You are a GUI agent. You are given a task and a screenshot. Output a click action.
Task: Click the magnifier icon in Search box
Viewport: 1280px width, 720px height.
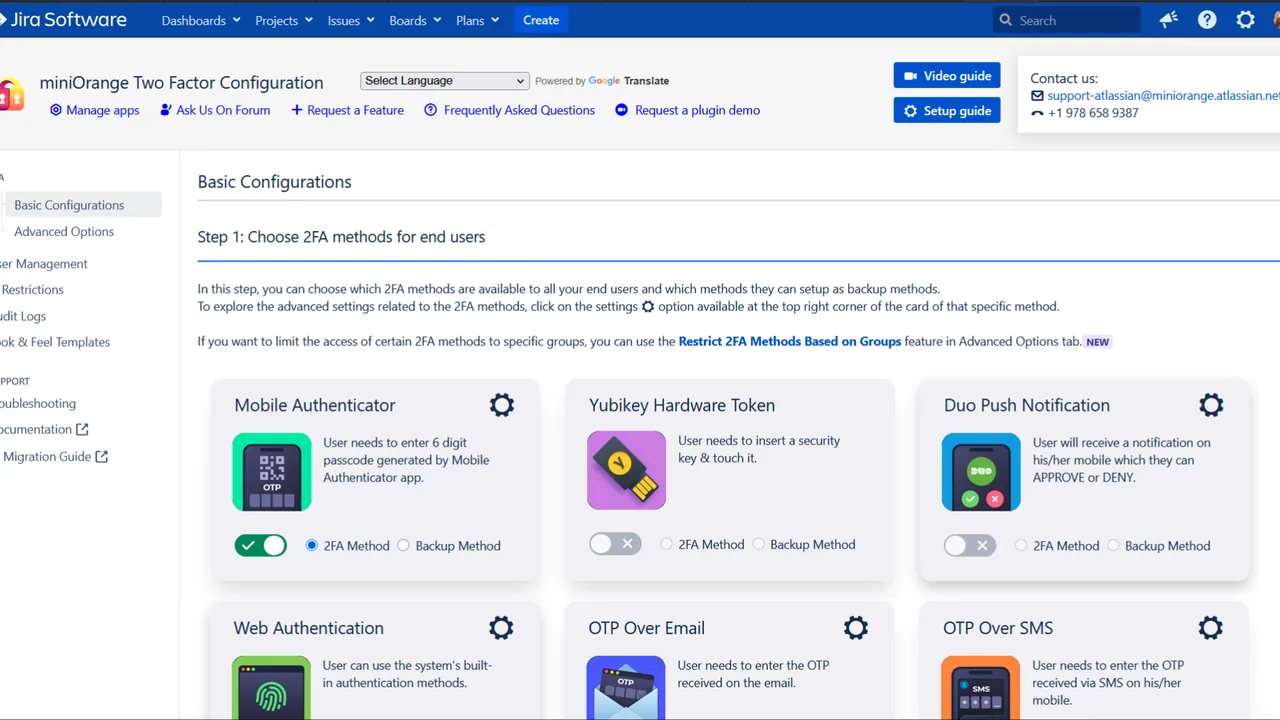pyautogui.click(x=1005, y=20)
